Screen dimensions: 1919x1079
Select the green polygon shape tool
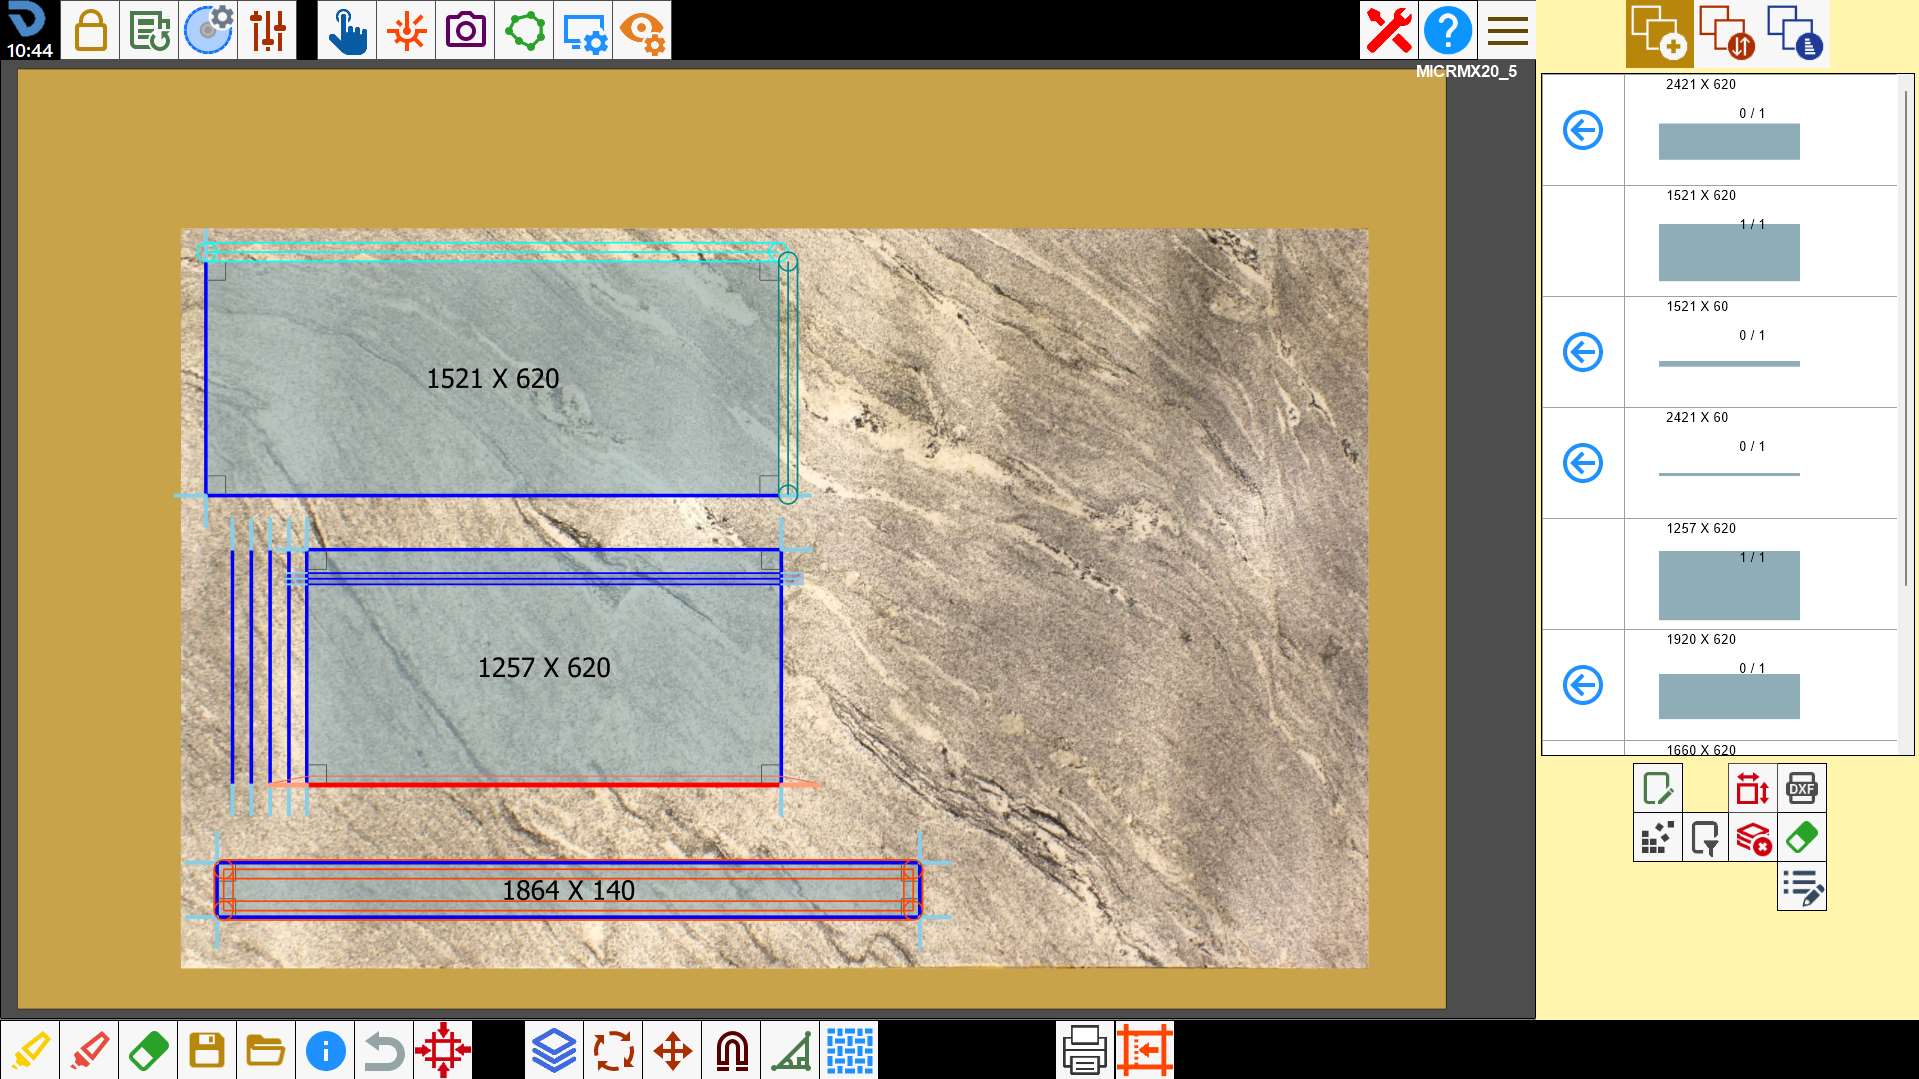point(524,30)
